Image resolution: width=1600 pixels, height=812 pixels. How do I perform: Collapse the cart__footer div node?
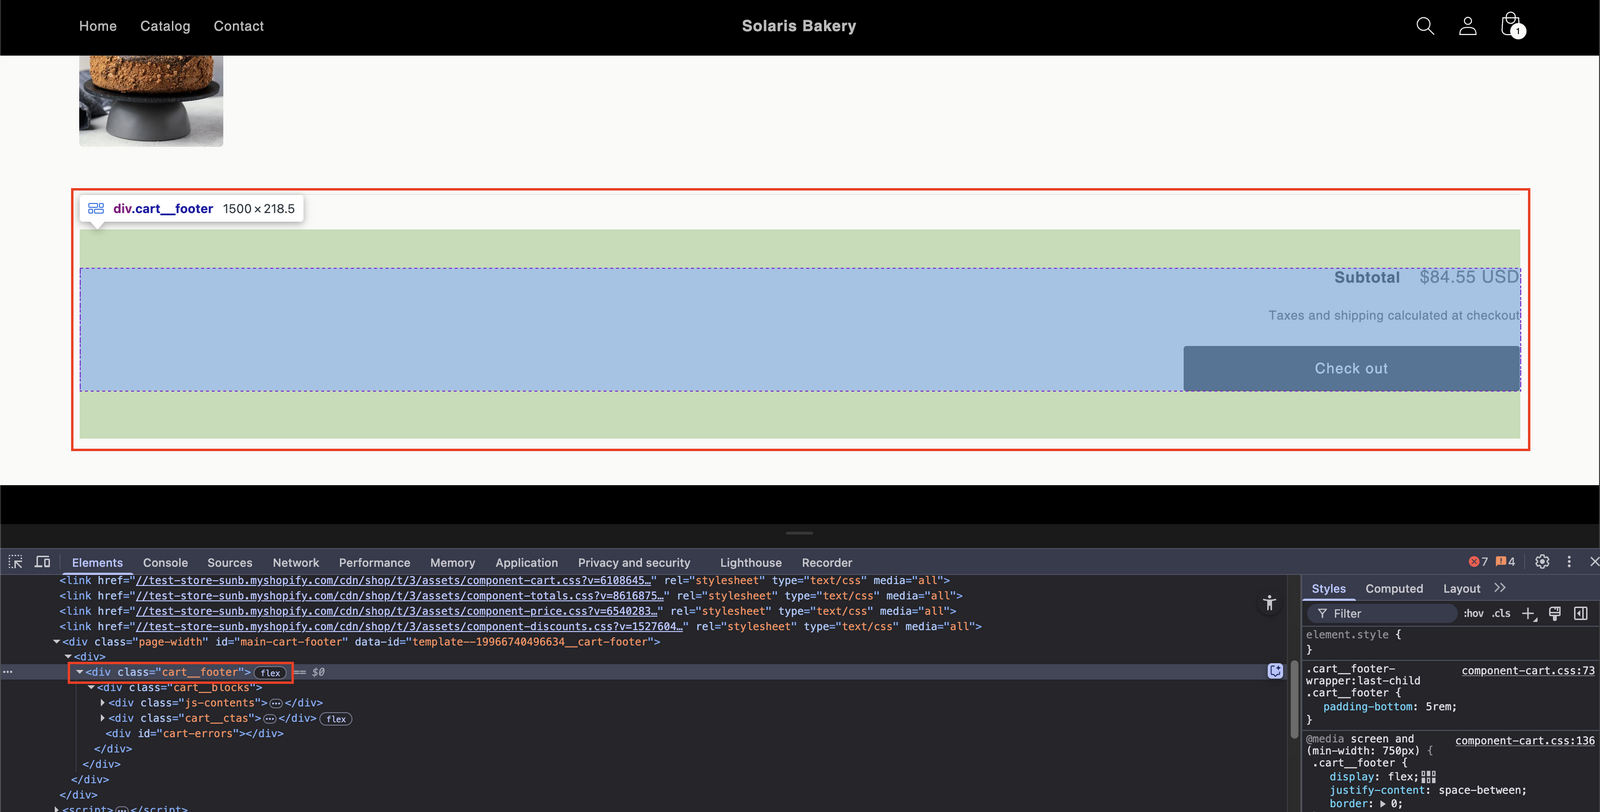click(80, 672)
